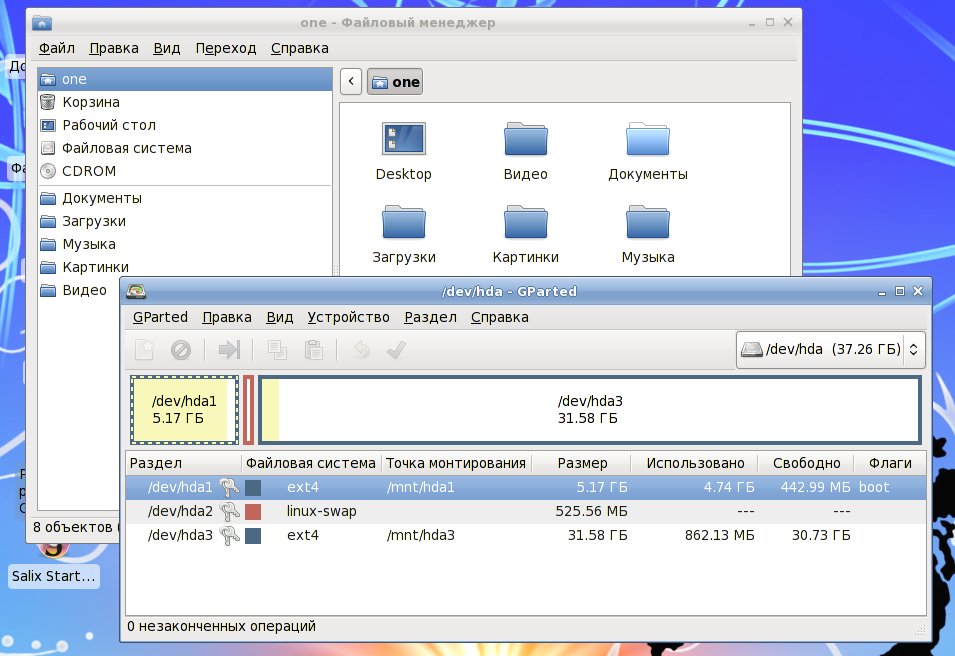The width and height of the screenshot is (955, 656).
Task: Click the keys lock icon on /dev/hda1 row
Action: pyautogui.click(x=229, y=487)
